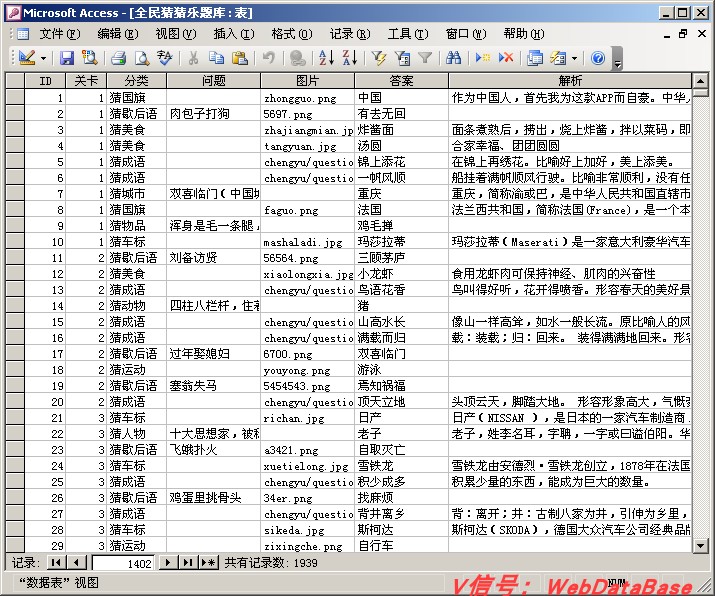Open the New Object dropdown arrow
This screenshot has width=715, height=596.
point(574,58)
